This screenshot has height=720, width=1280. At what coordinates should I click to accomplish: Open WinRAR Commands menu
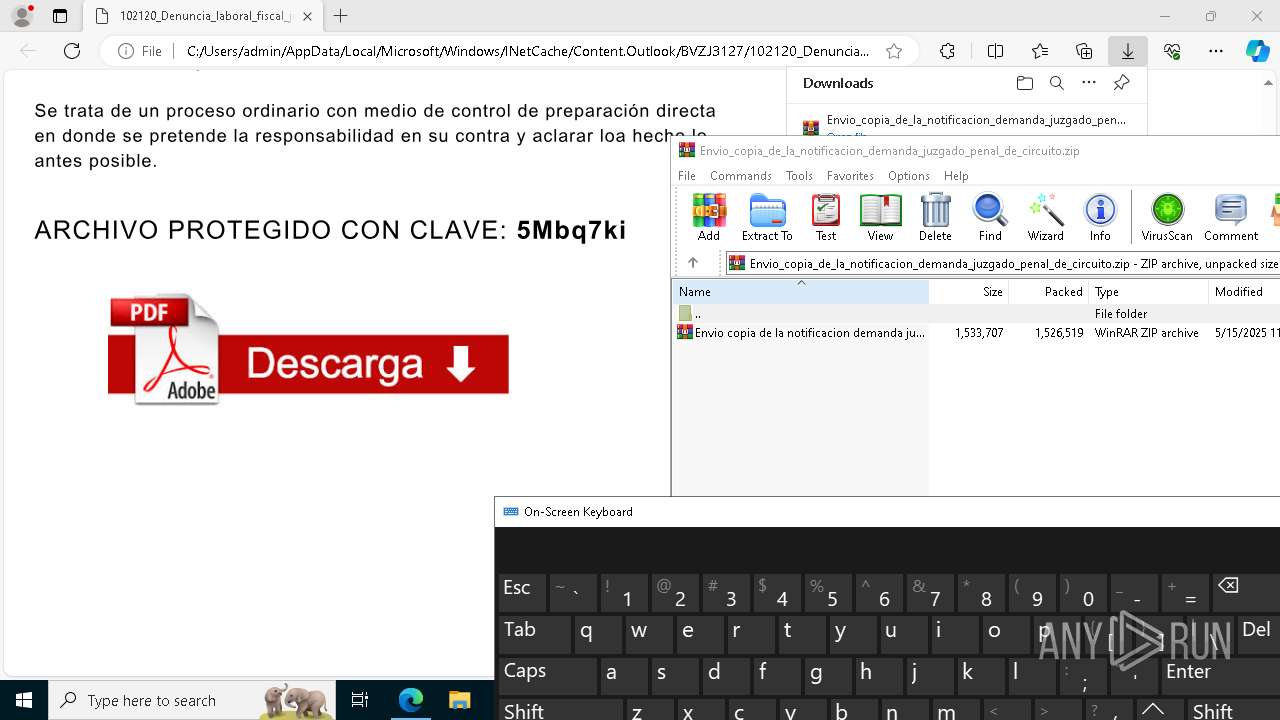(741, 176)
